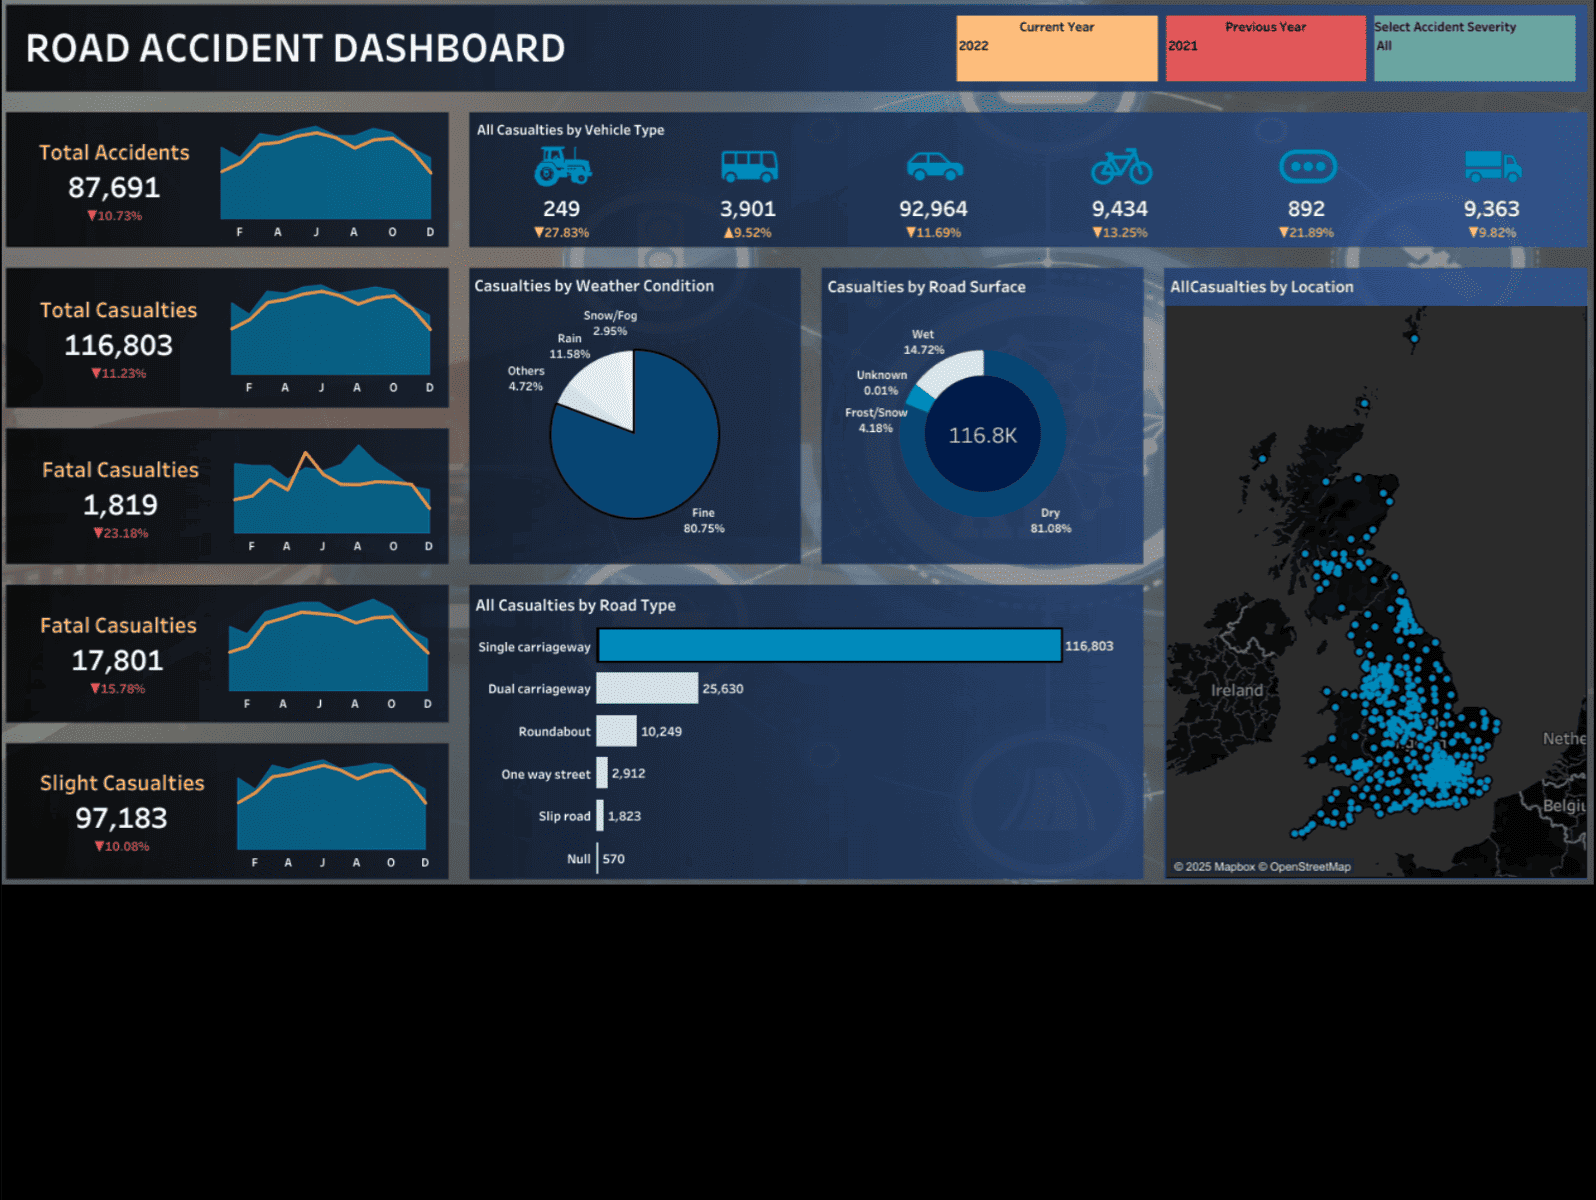
Task: Expand the Select Accident Severity filter
Action: (1473, 47)
